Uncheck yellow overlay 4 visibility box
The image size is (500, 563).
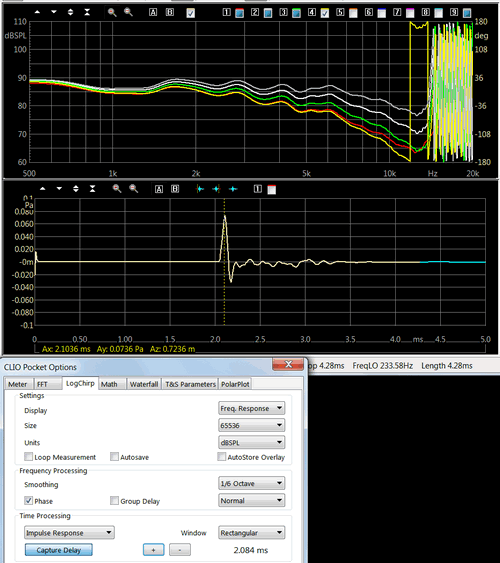click(x=324, y=13)
